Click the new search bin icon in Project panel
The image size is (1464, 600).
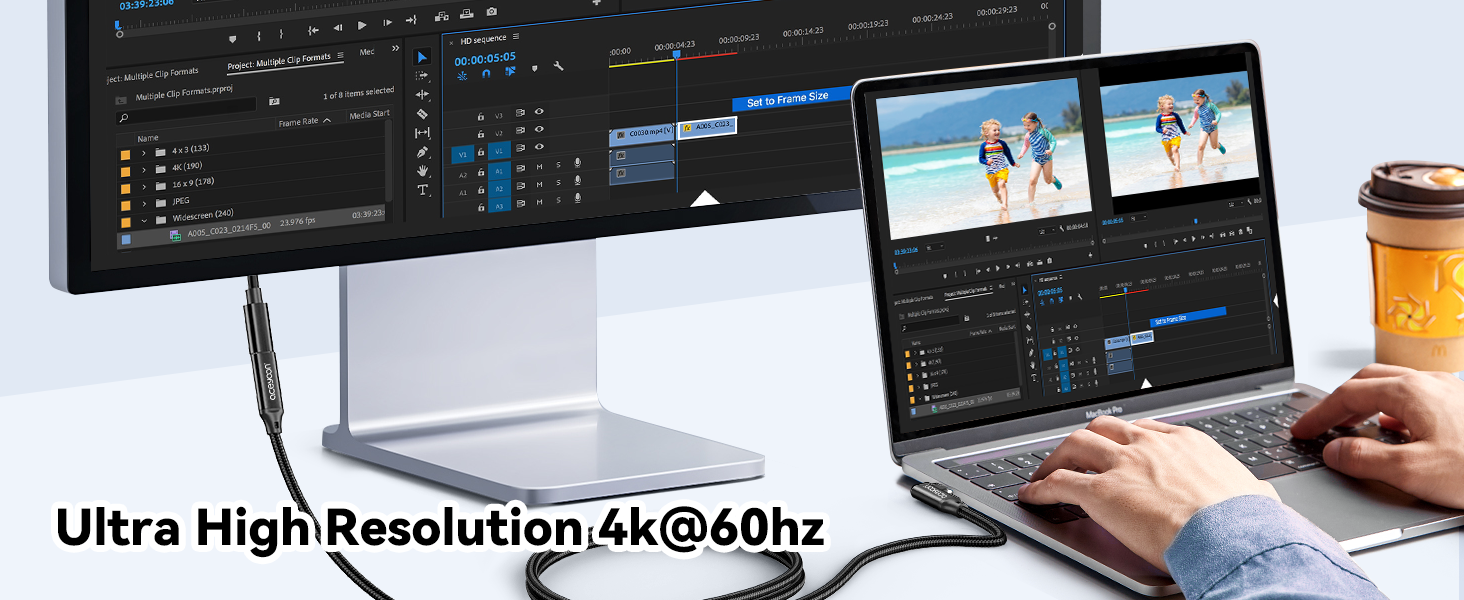(274, 101)
